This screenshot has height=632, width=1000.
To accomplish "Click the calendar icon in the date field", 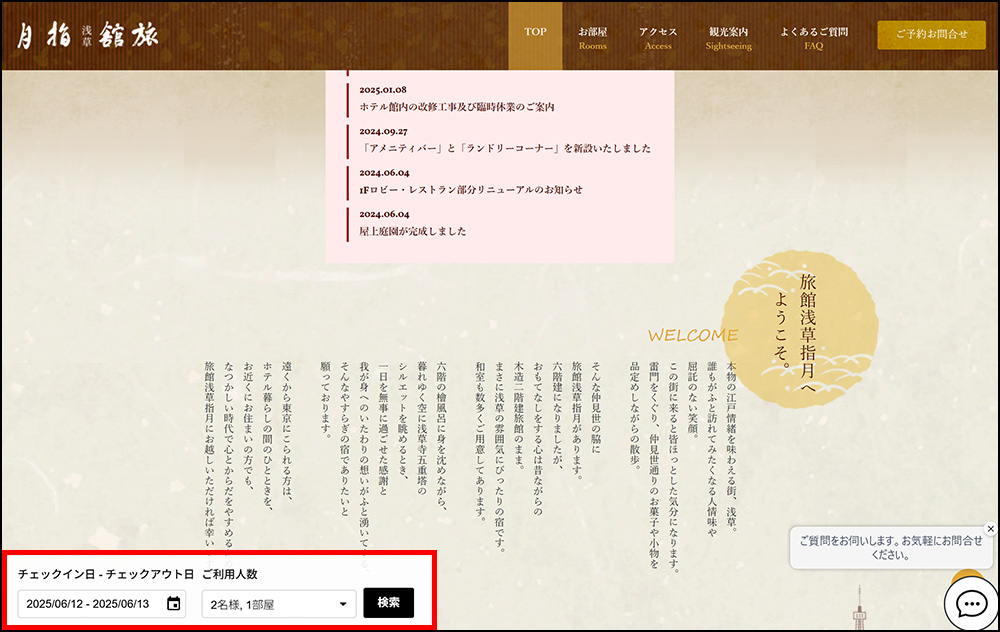I will (174, 603).
